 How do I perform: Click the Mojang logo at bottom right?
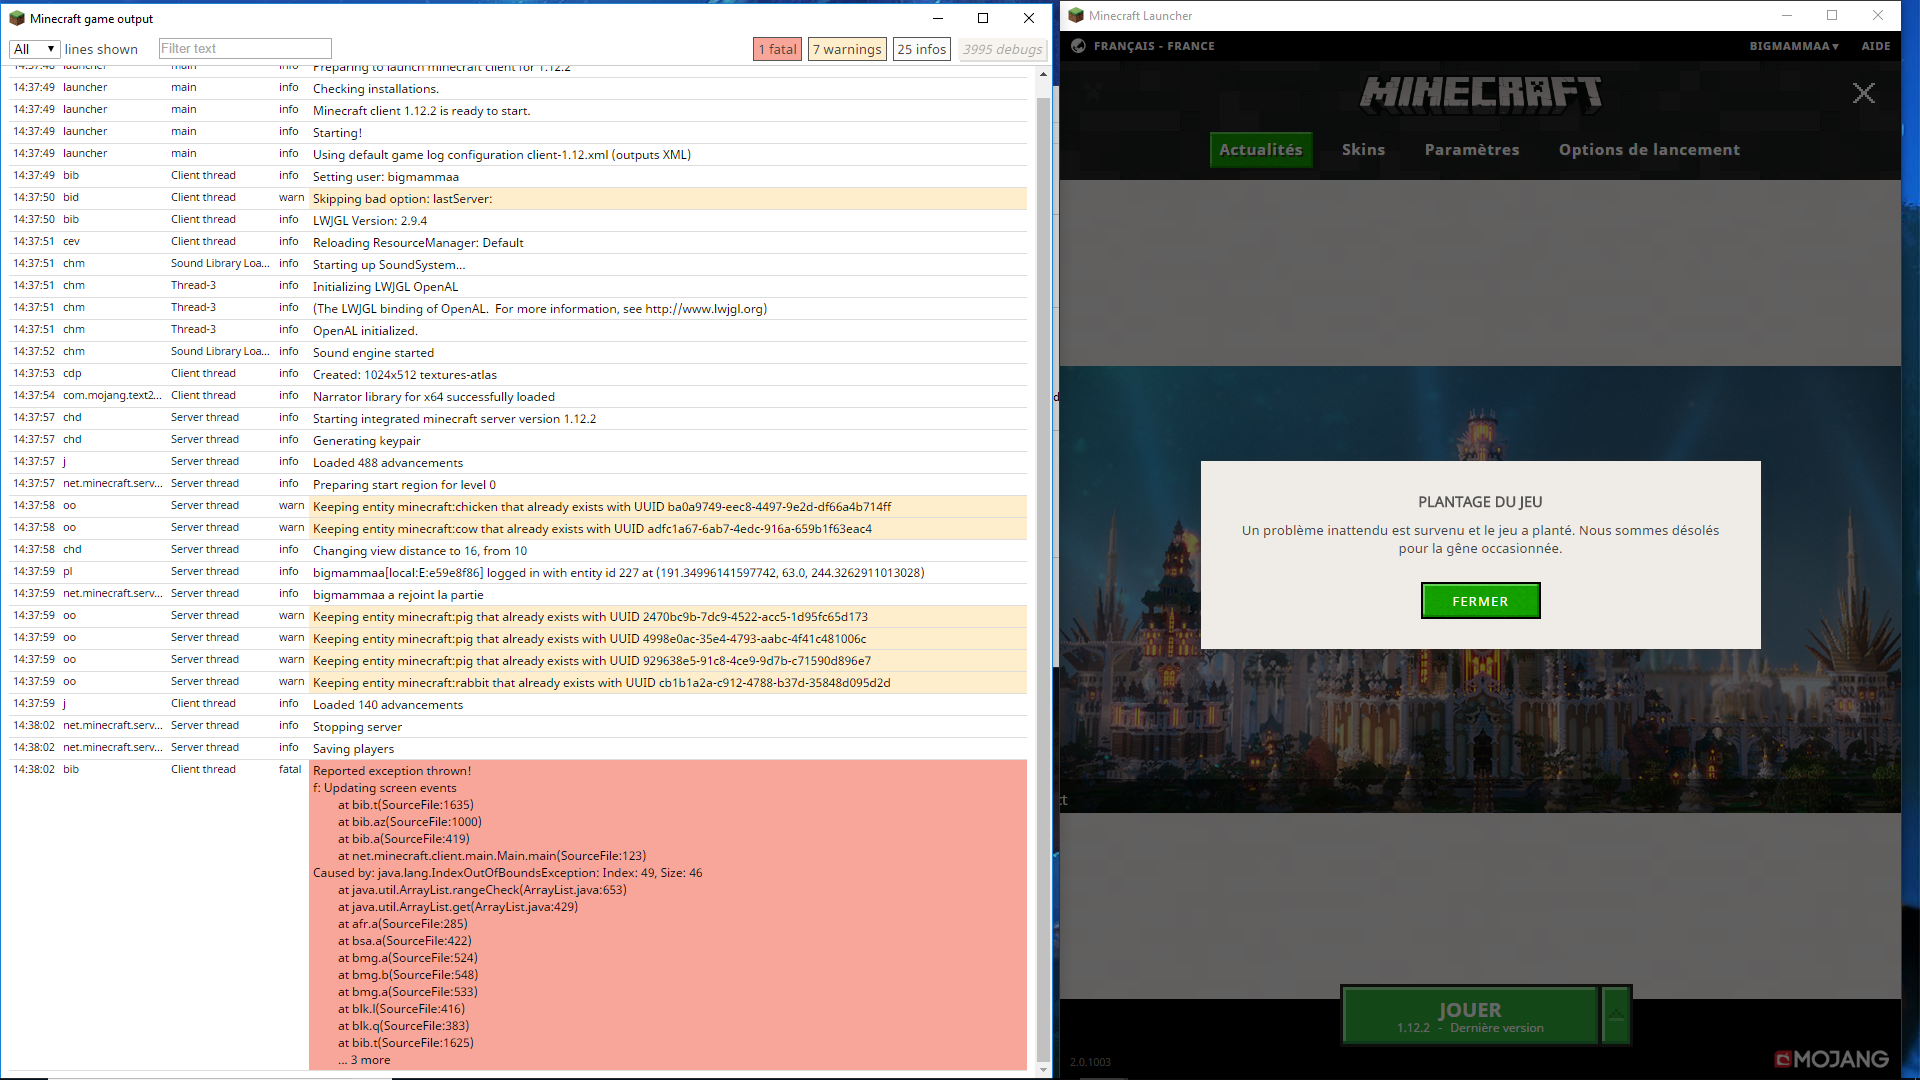1832,1059
